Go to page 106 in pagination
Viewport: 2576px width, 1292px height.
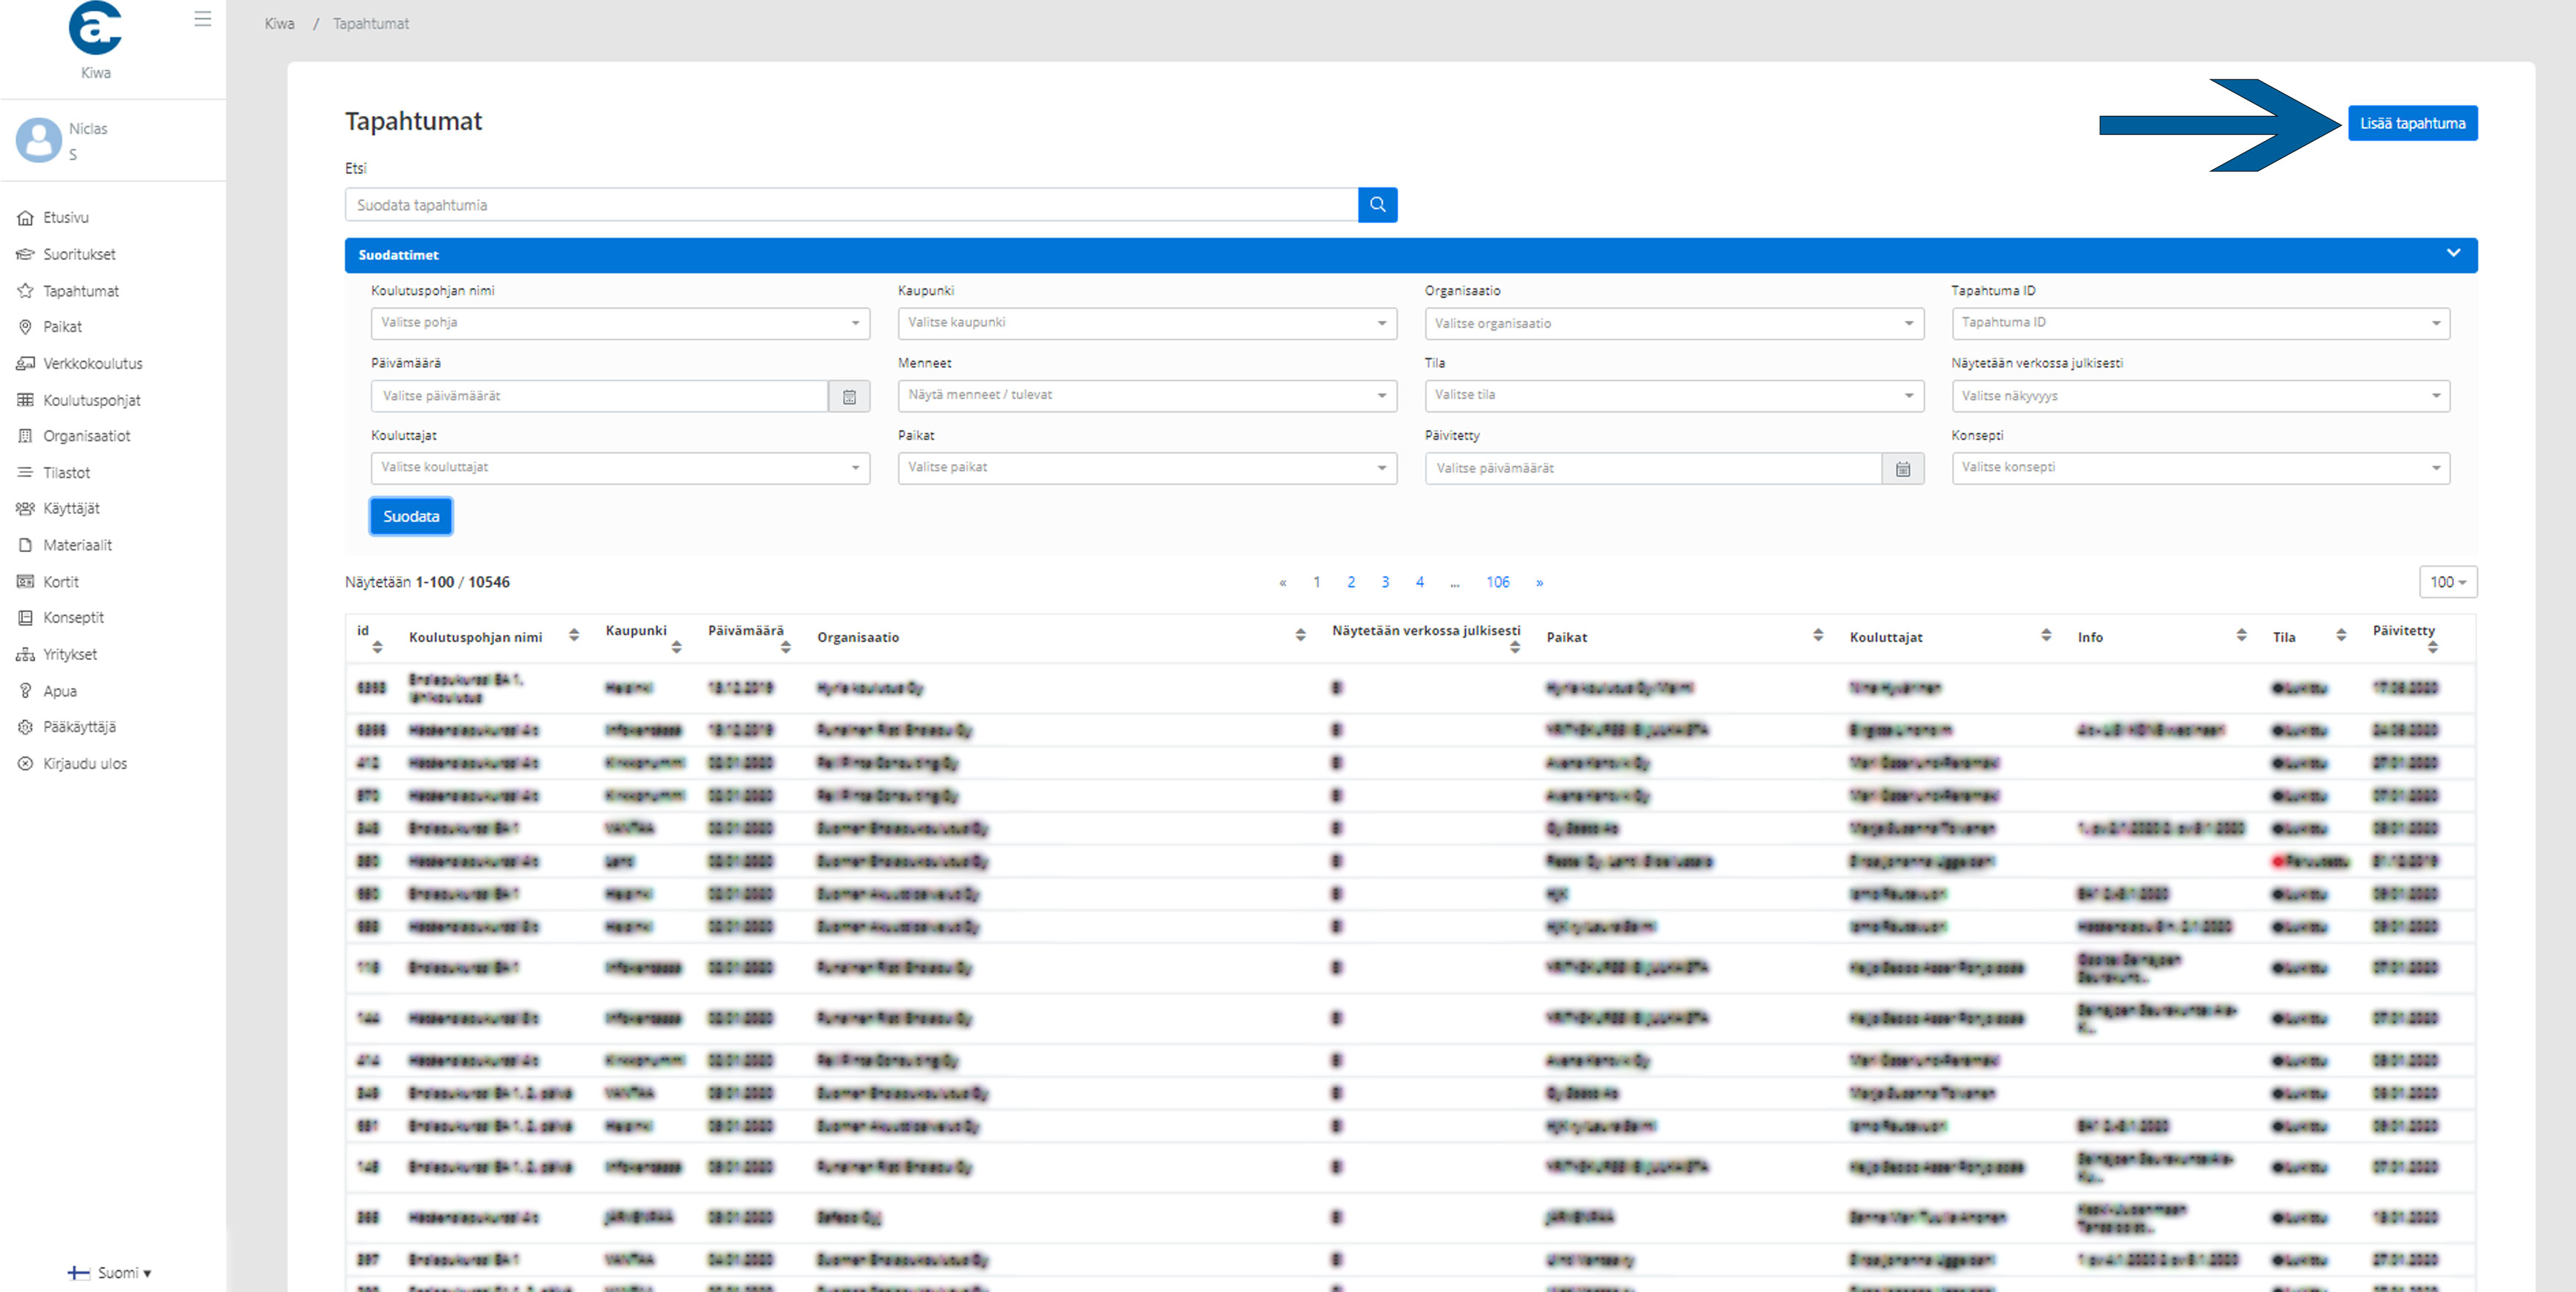tap(1497, 582)
